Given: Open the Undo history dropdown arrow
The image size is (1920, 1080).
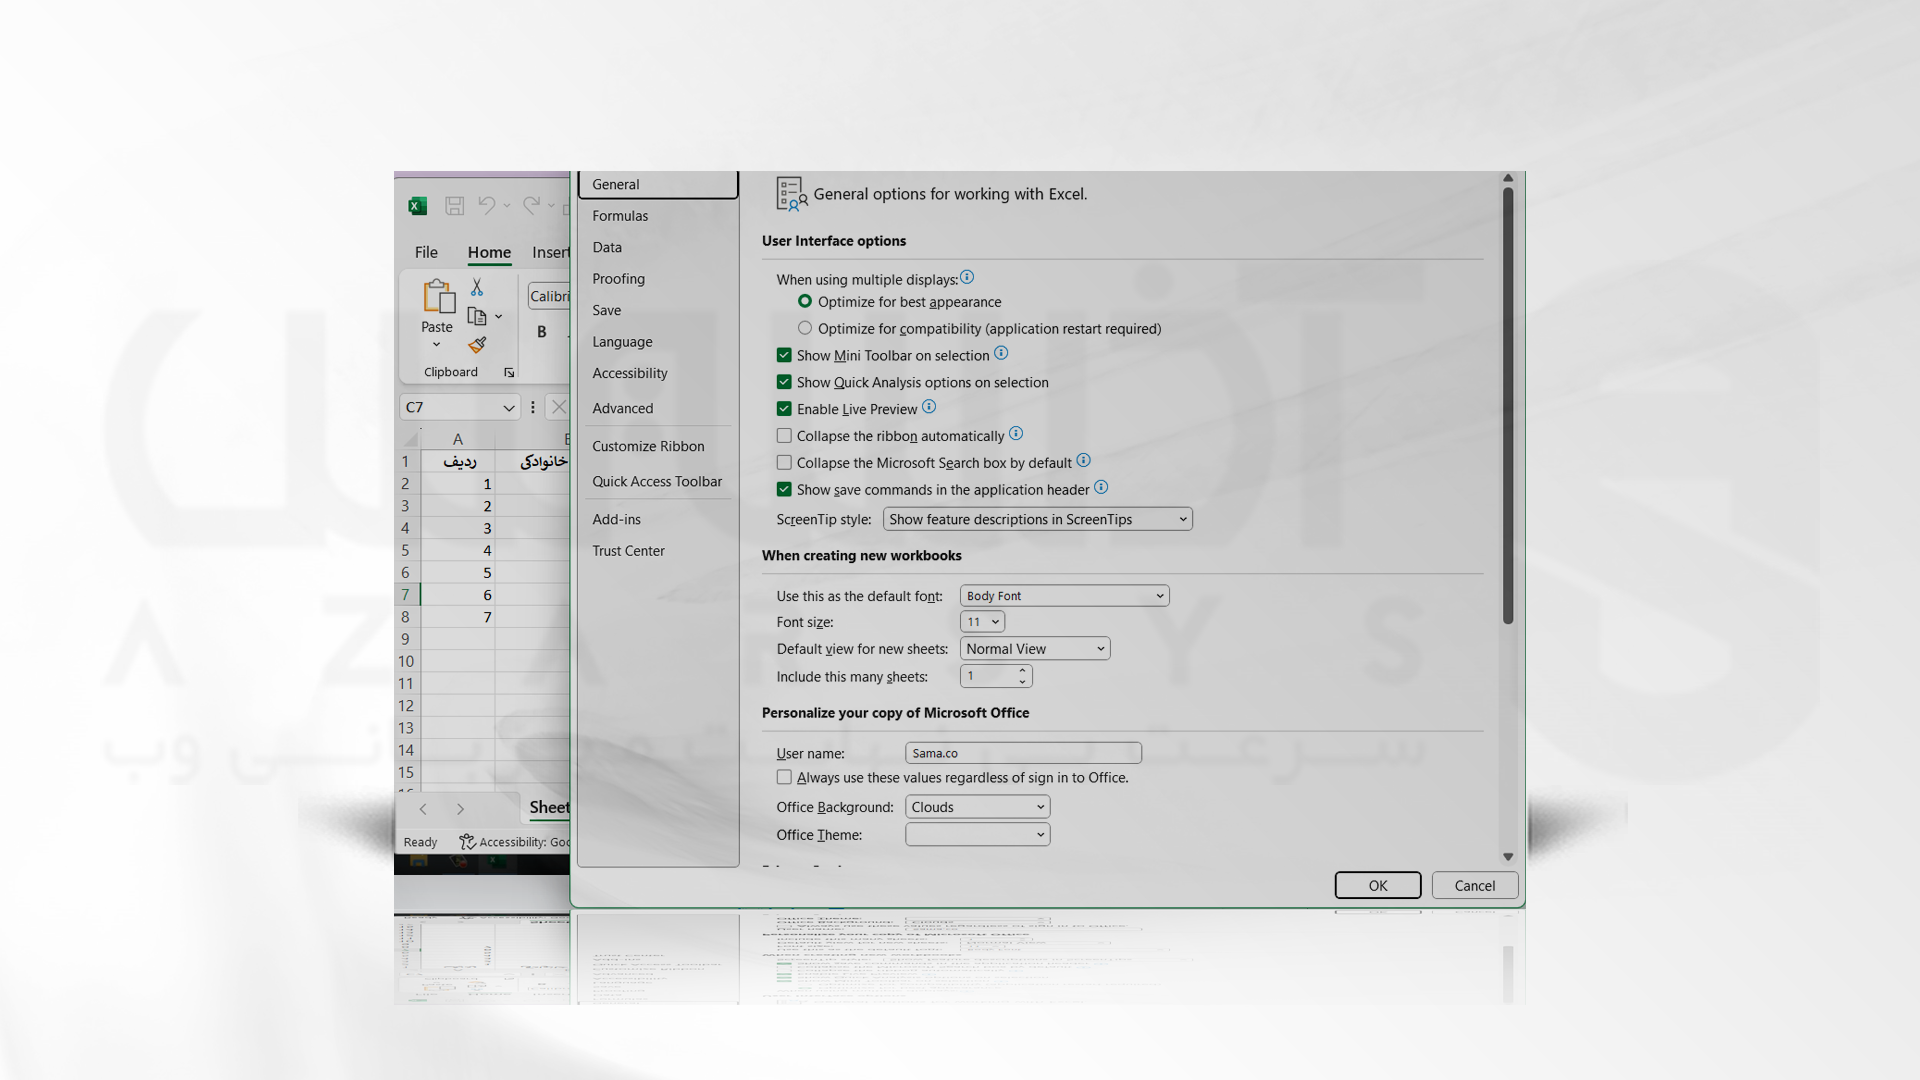Looking at the screenshot, I should [506, 206].
